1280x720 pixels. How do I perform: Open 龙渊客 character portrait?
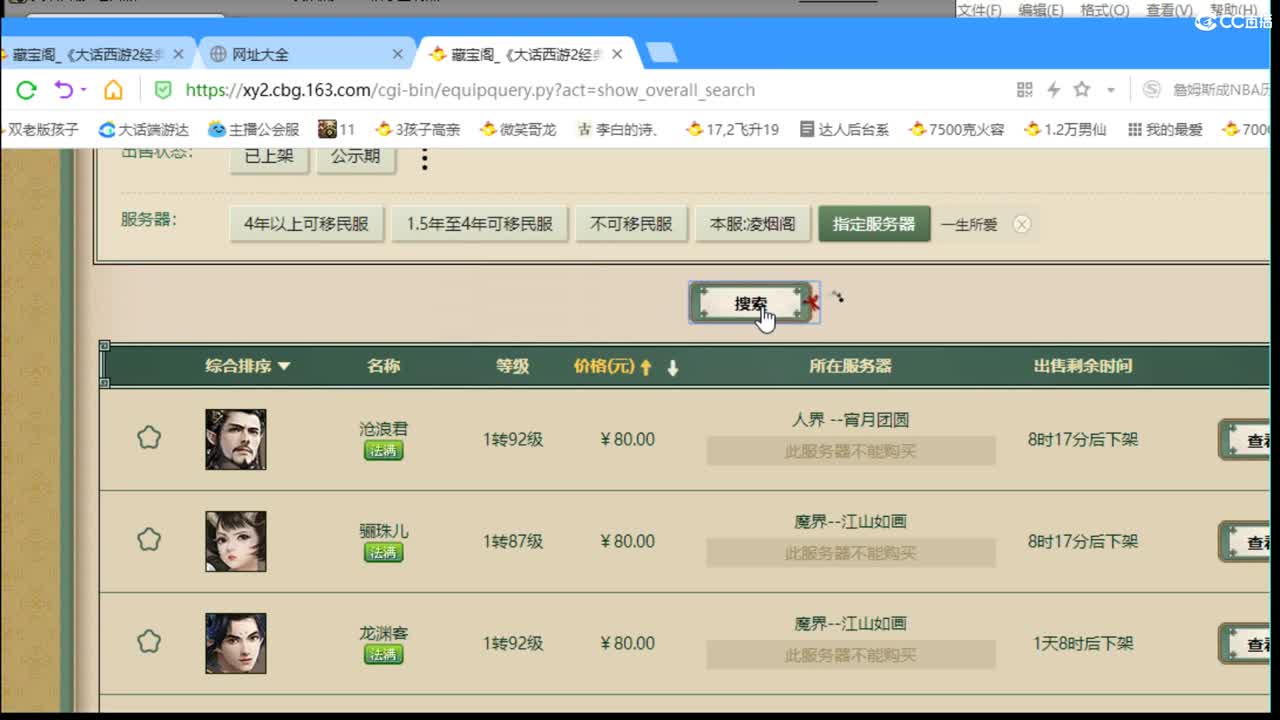(x=236, y=643)
